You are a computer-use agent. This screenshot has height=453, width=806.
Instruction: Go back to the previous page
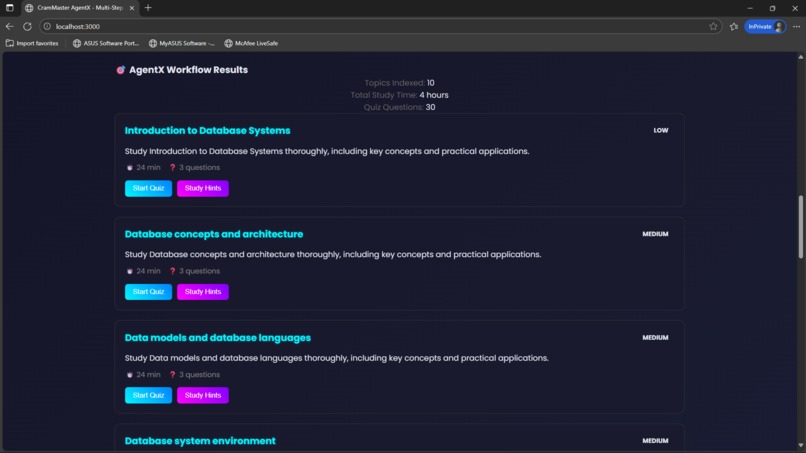(10, 26)
